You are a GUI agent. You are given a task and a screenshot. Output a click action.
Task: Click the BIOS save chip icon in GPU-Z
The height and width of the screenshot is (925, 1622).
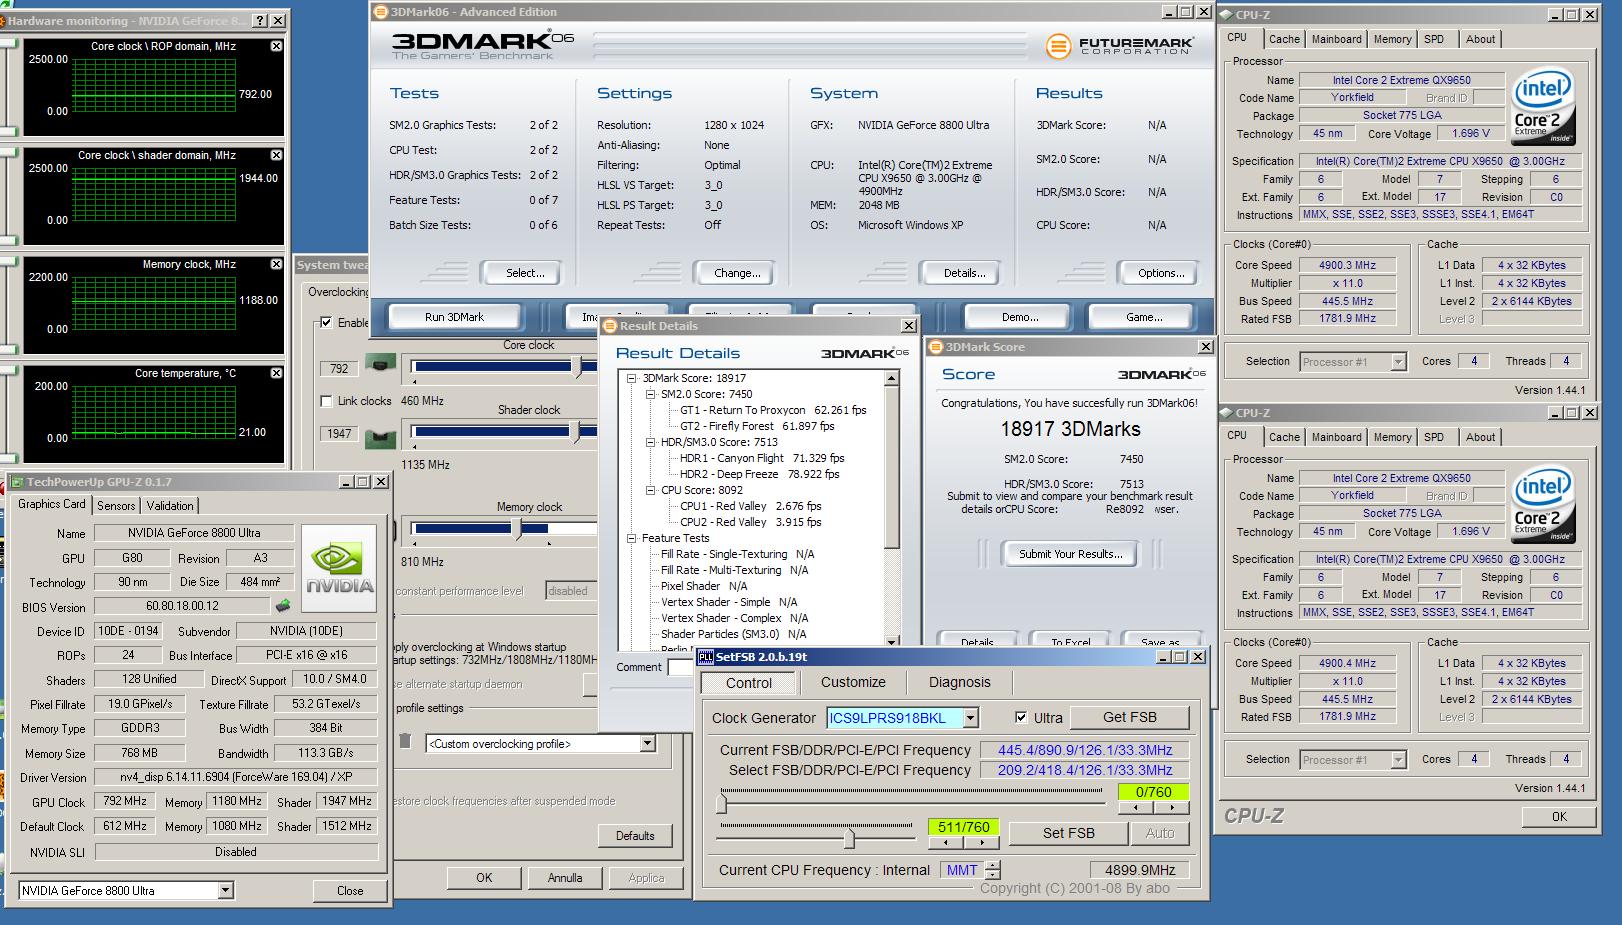click(283, 606)
